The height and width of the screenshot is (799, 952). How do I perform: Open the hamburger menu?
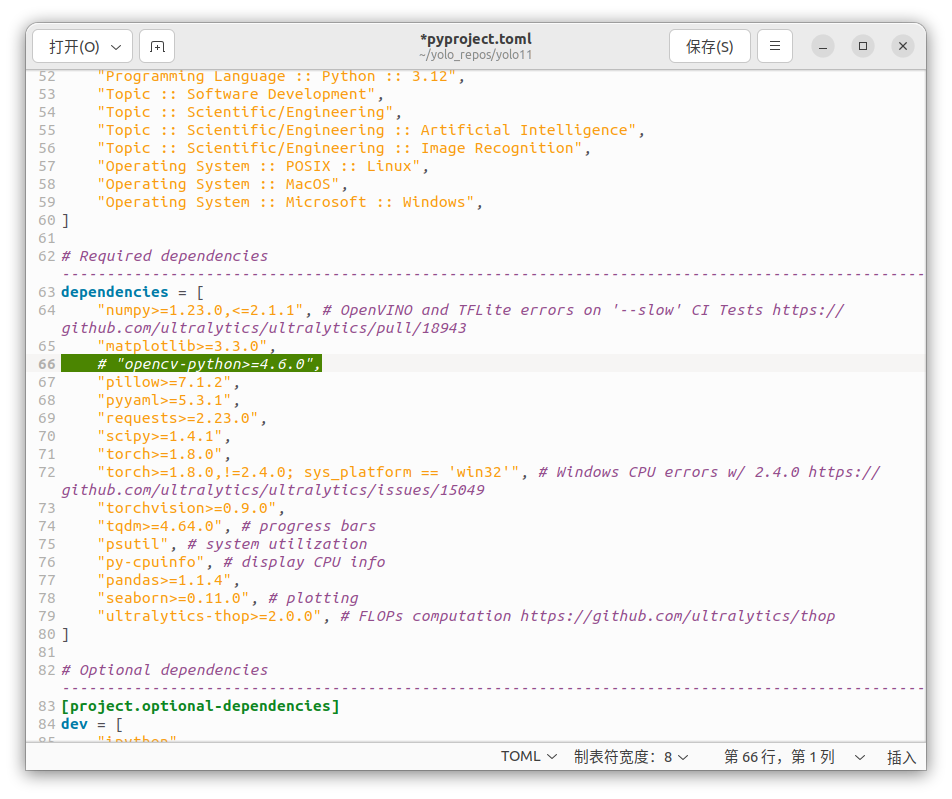(x=775, y=47)
